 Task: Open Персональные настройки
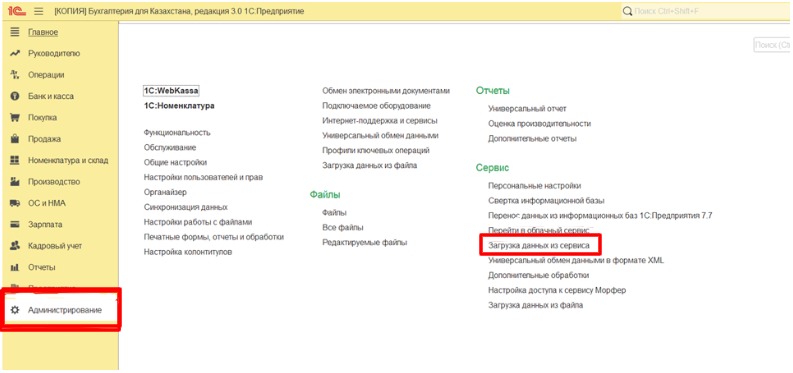[x=535, y=185]
